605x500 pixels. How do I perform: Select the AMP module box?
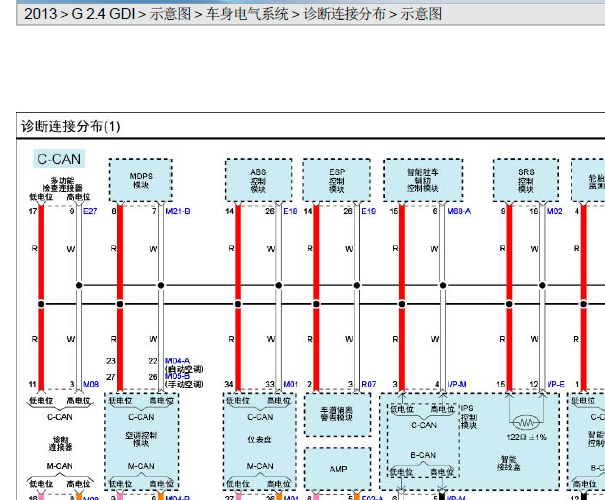[x=338, y=469]
